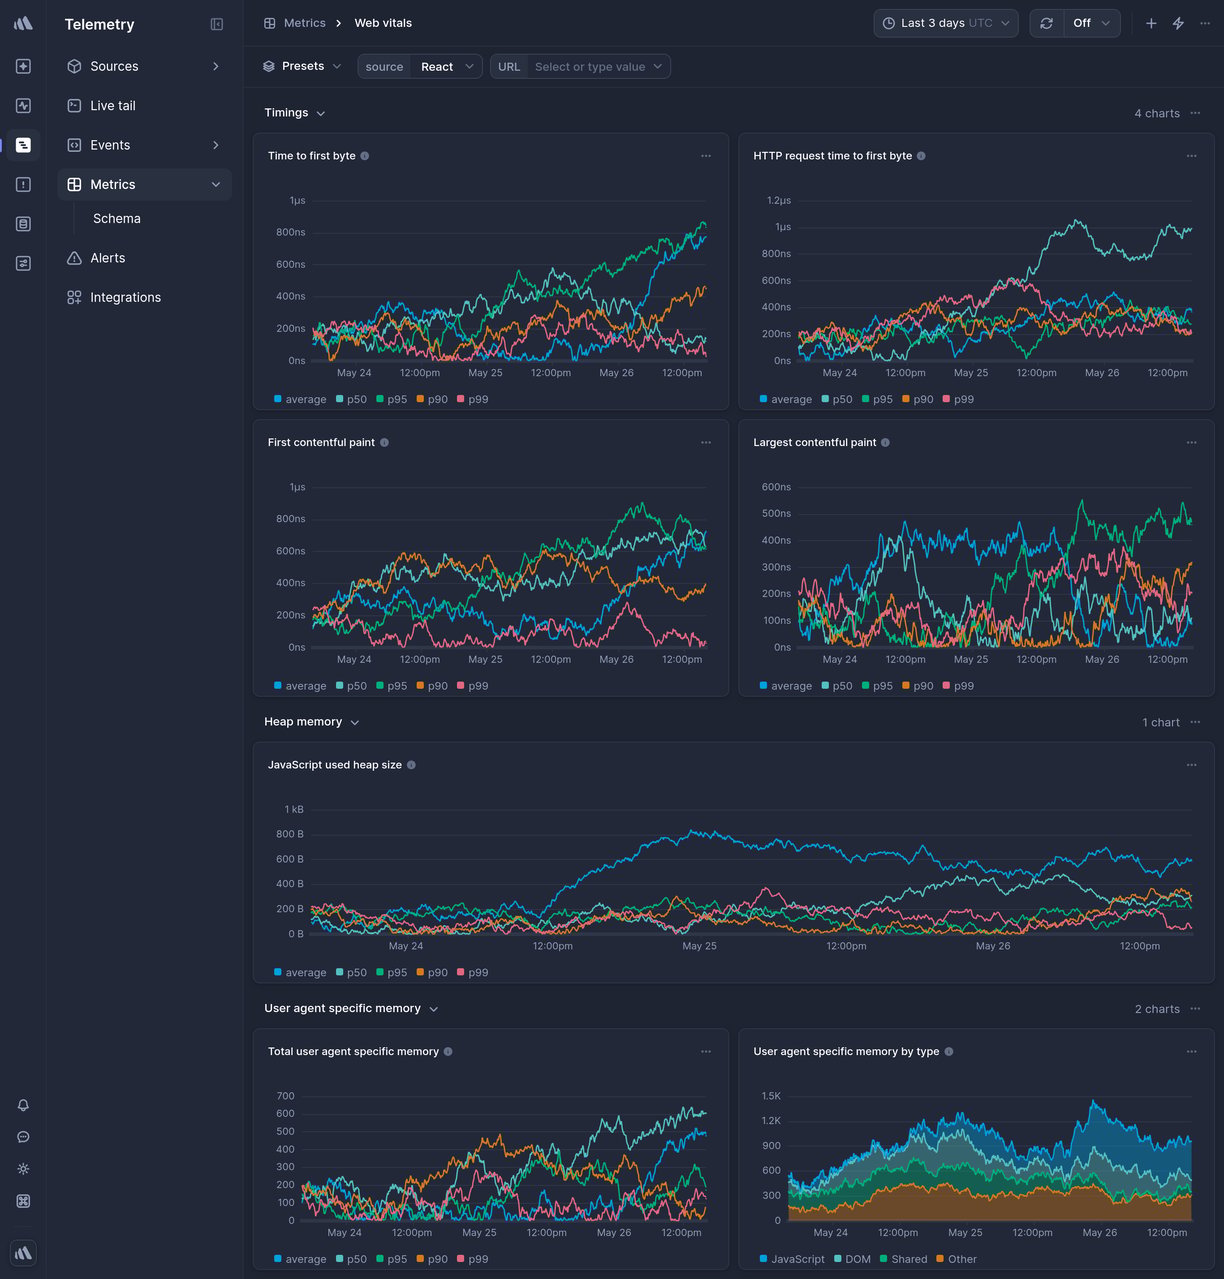Open User agent specific memory section options
This screenshot has height=1279, width=1224.
point(1195,1009)
